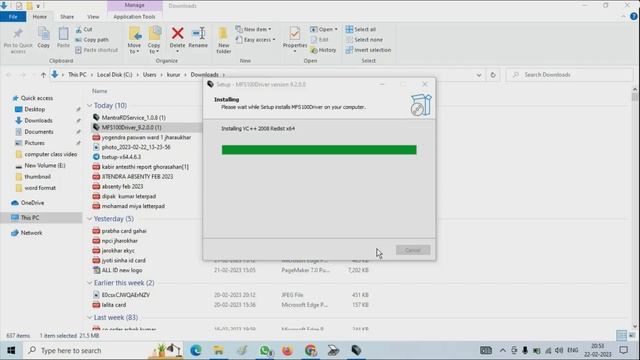This screenshot has width=640, height=360.
Task: Select the tsetup-x64.4.6.3 file
Action: tap(121, 157)
